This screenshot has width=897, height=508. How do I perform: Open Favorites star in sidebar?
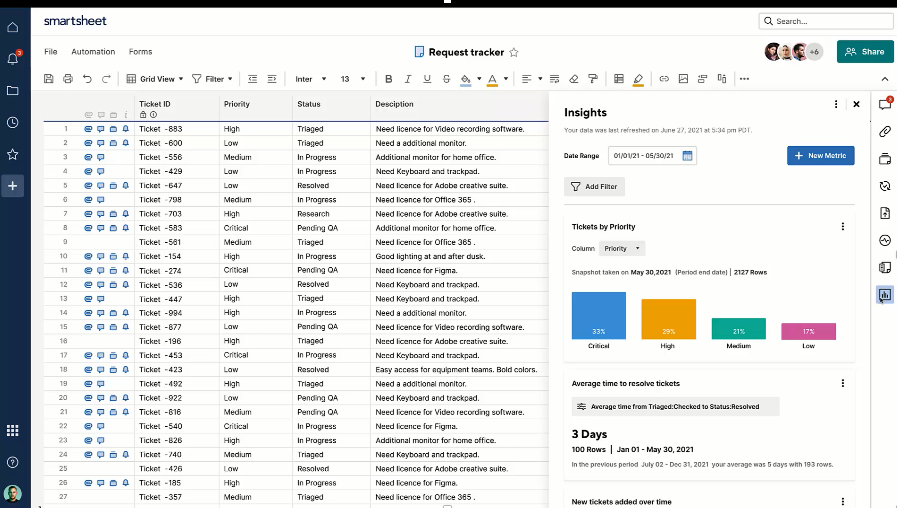(13, 154)
